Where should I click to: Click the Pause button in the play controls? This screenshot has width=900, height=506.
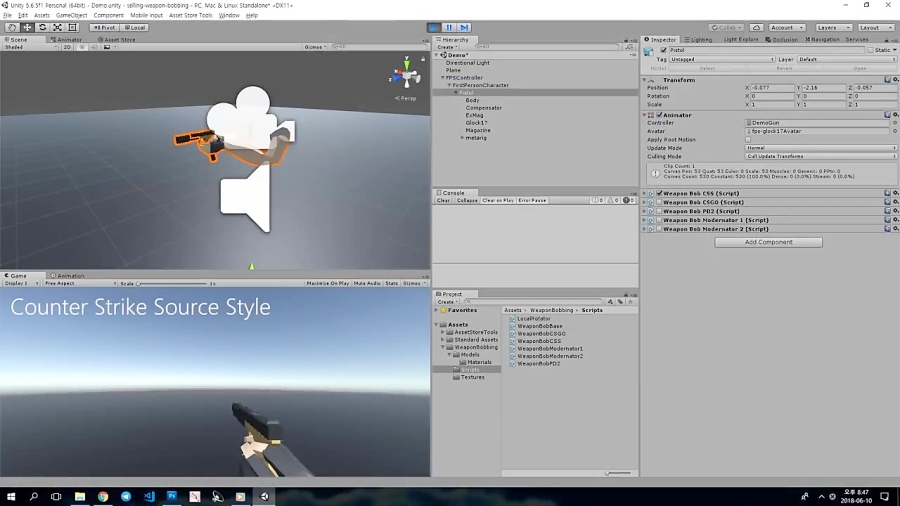pyautogui.click(x=449, y=27)
